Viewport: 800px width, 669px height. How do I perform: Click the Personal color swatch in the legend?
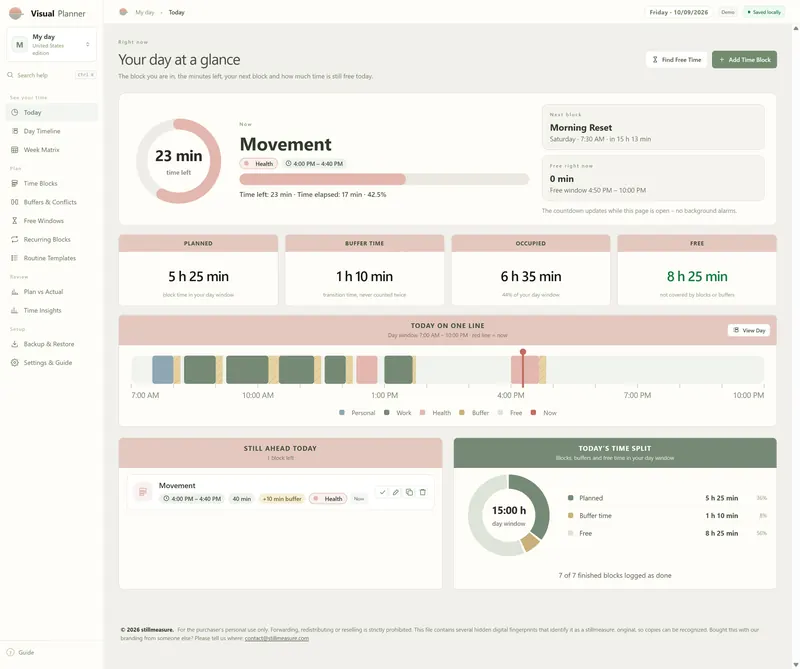point(342,412)
